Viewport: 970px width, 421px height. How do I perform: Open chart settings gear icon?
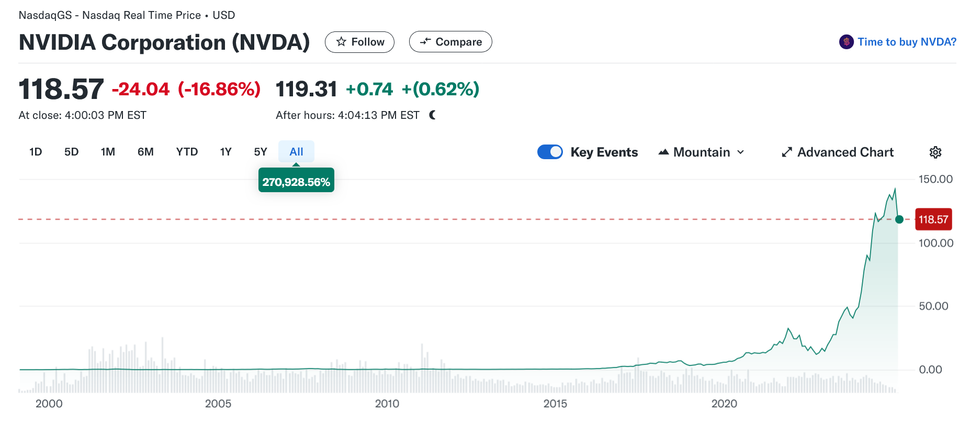click(935, 152)
